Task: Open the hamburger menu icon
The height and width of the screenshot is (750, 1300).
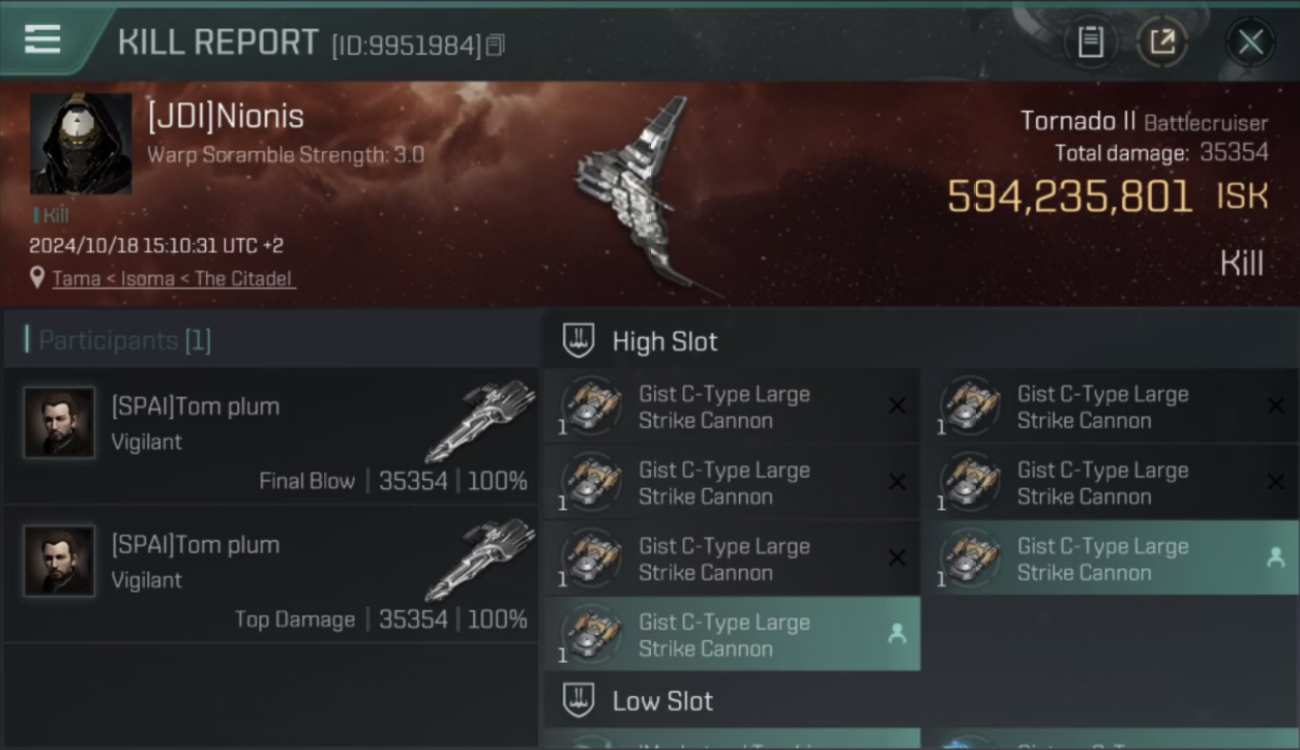Action: 42,40
